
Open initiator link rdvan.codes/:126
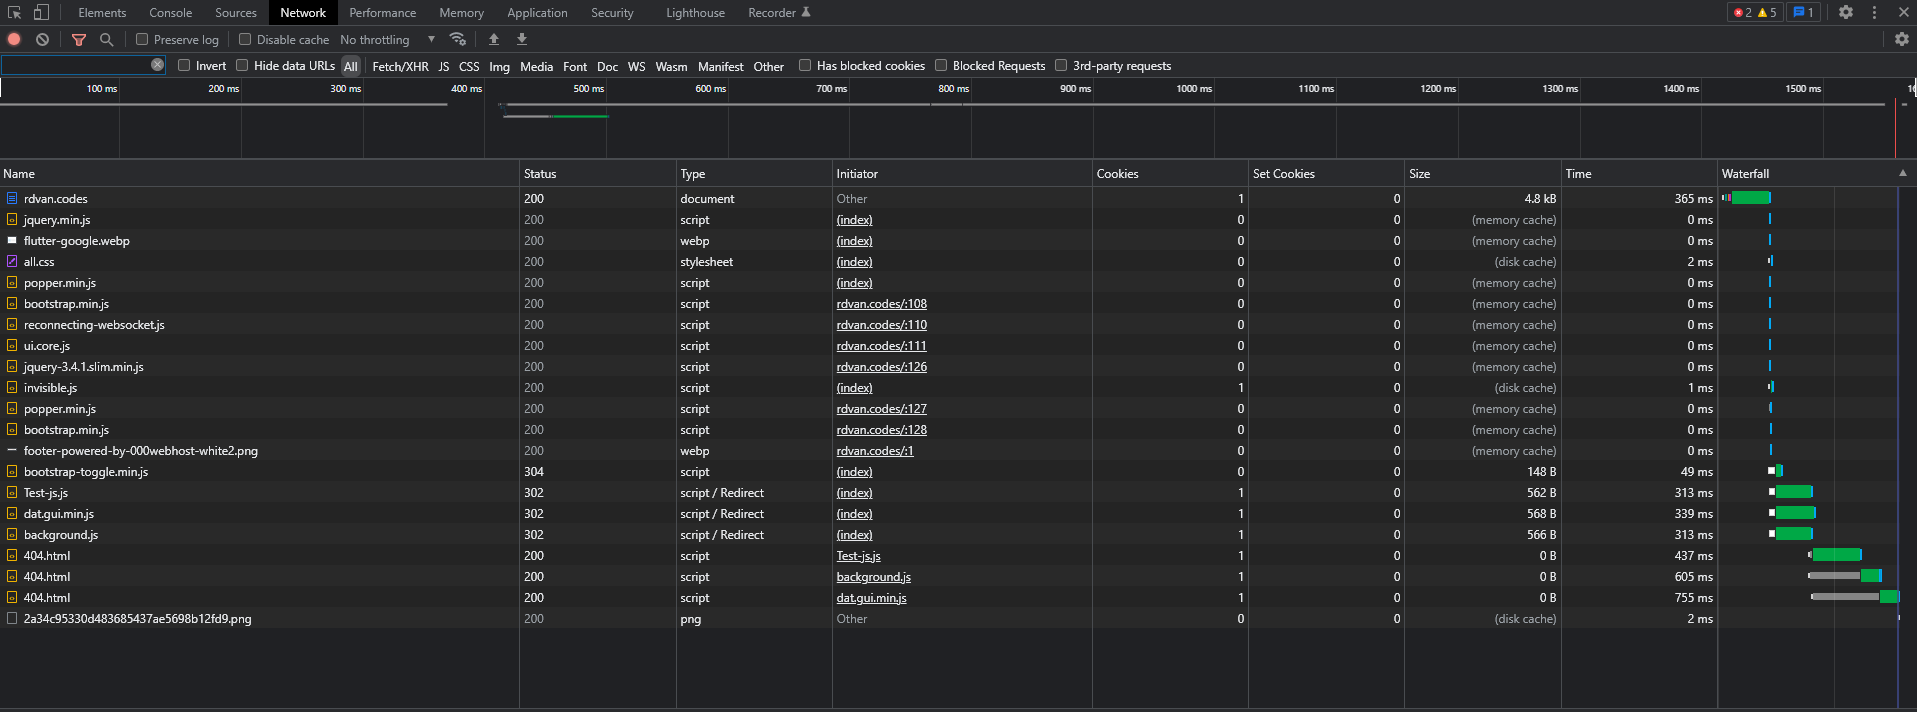tap(882, 367)
